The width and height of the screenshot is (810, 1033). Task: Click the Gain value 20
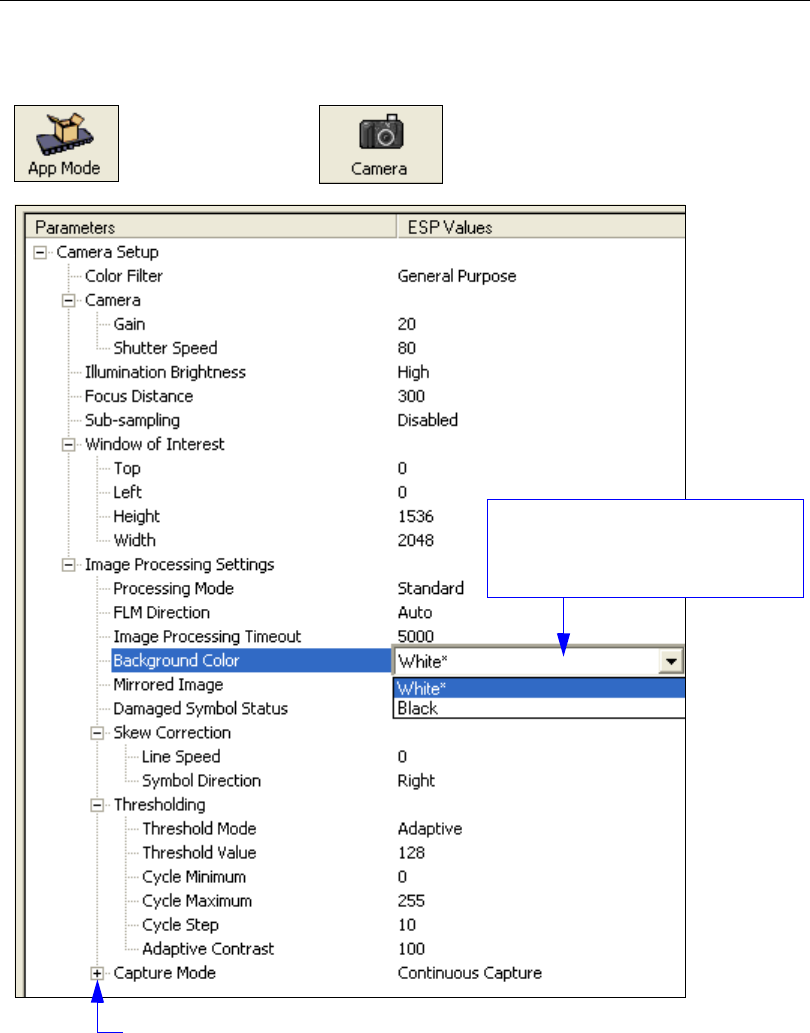[x=407, y=324]
